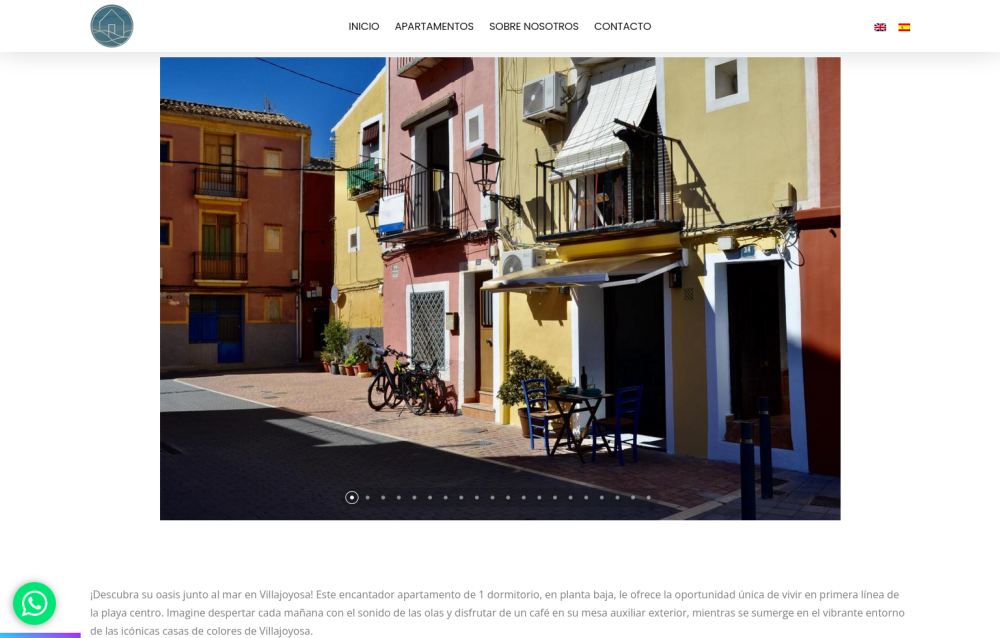Select the first active slider dot
The image size is (1000, 638).
point(352,498)
